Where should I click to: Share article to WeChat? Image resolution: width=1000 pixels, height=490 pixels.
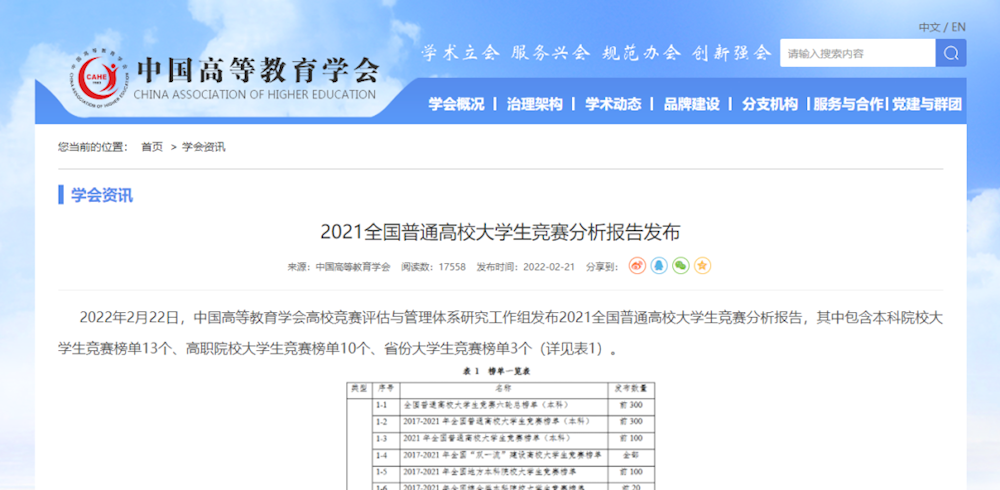[x=681, y=266]
